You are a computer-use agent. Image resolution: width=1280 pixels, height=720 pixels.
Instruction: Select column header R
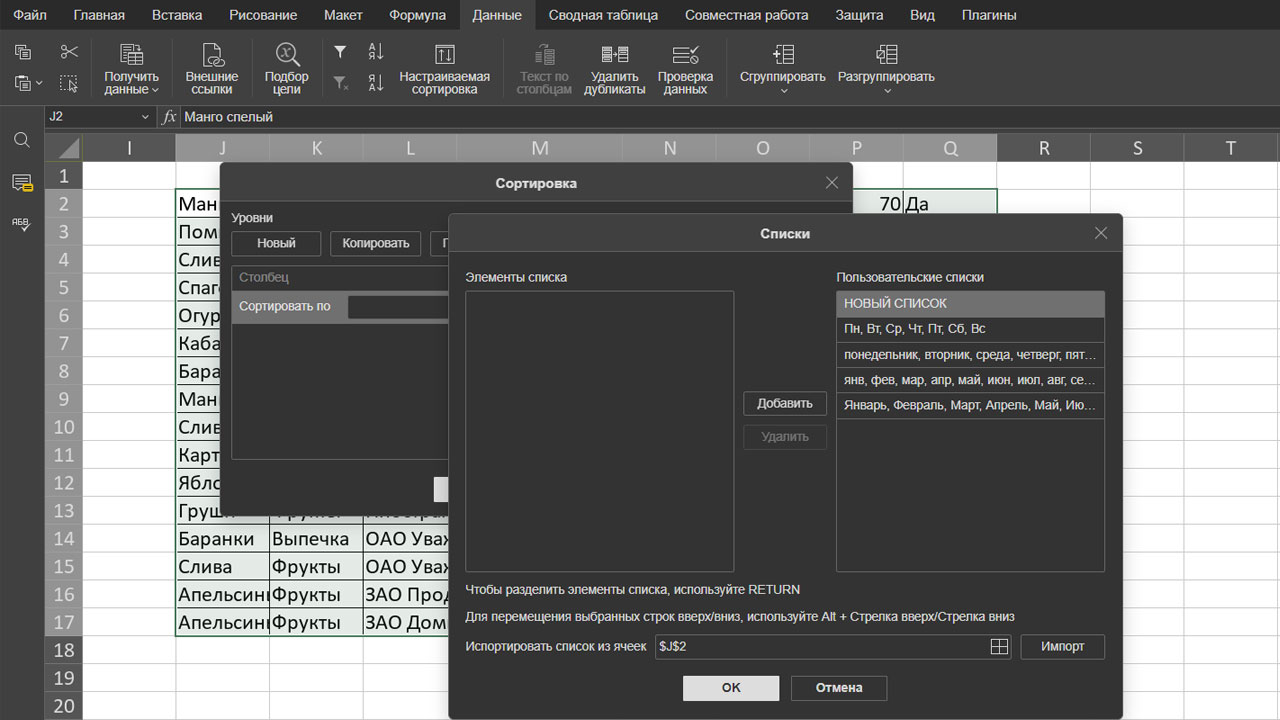1043,148
